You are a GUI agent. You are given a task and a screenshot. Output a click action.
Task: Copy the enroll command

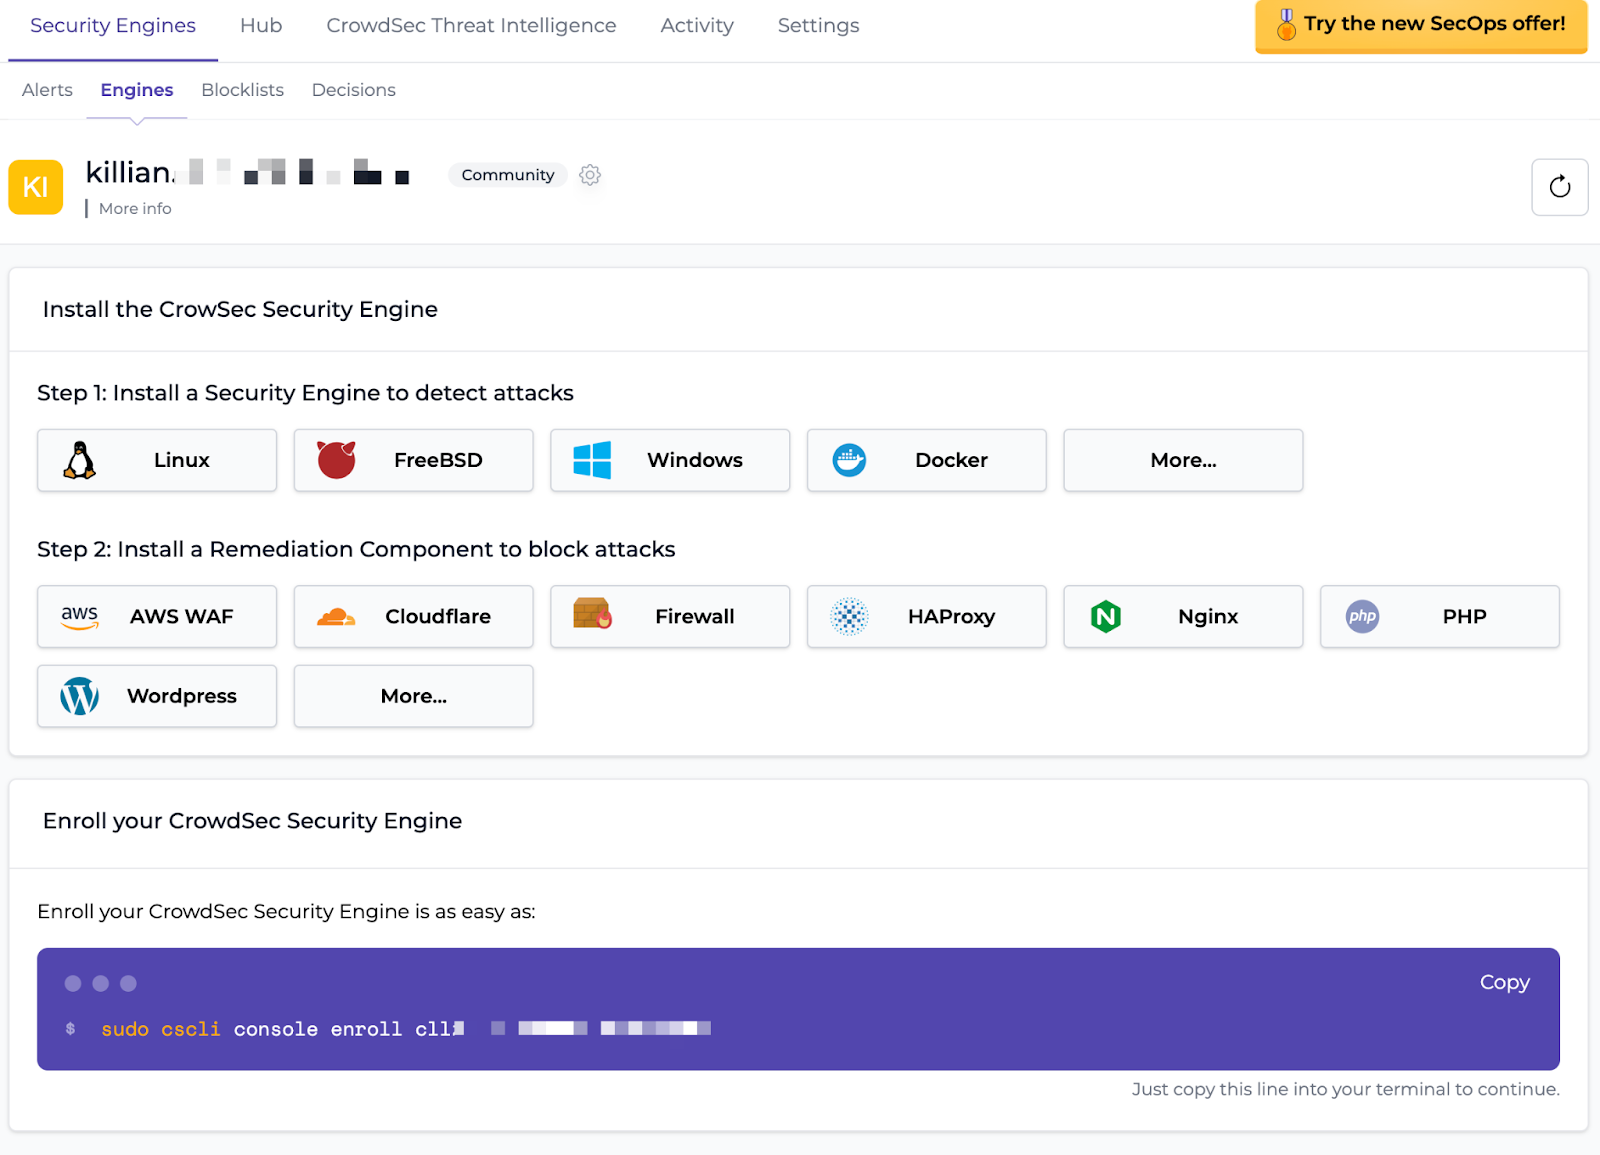click(x=1504, y=982)
